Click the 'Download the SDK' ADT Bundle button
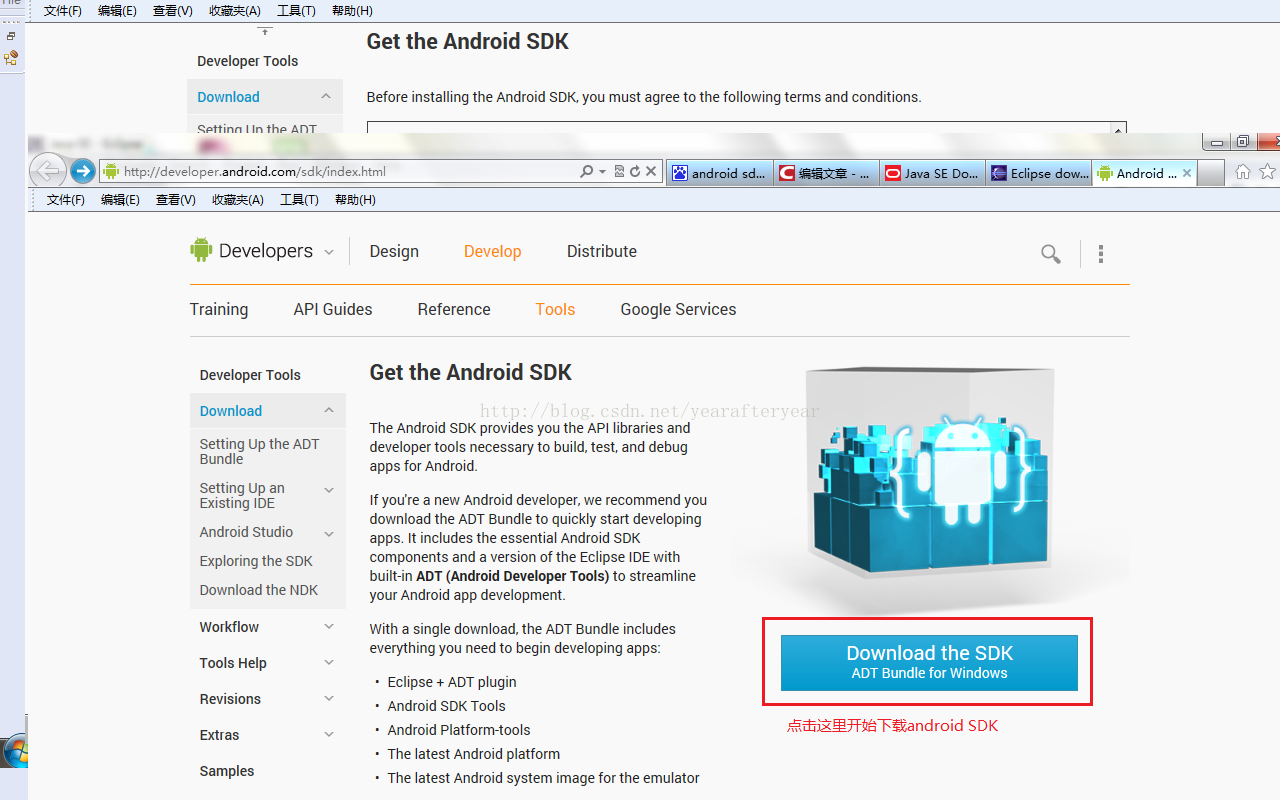The image size is (1280, 800). click(x=929, y=662)
